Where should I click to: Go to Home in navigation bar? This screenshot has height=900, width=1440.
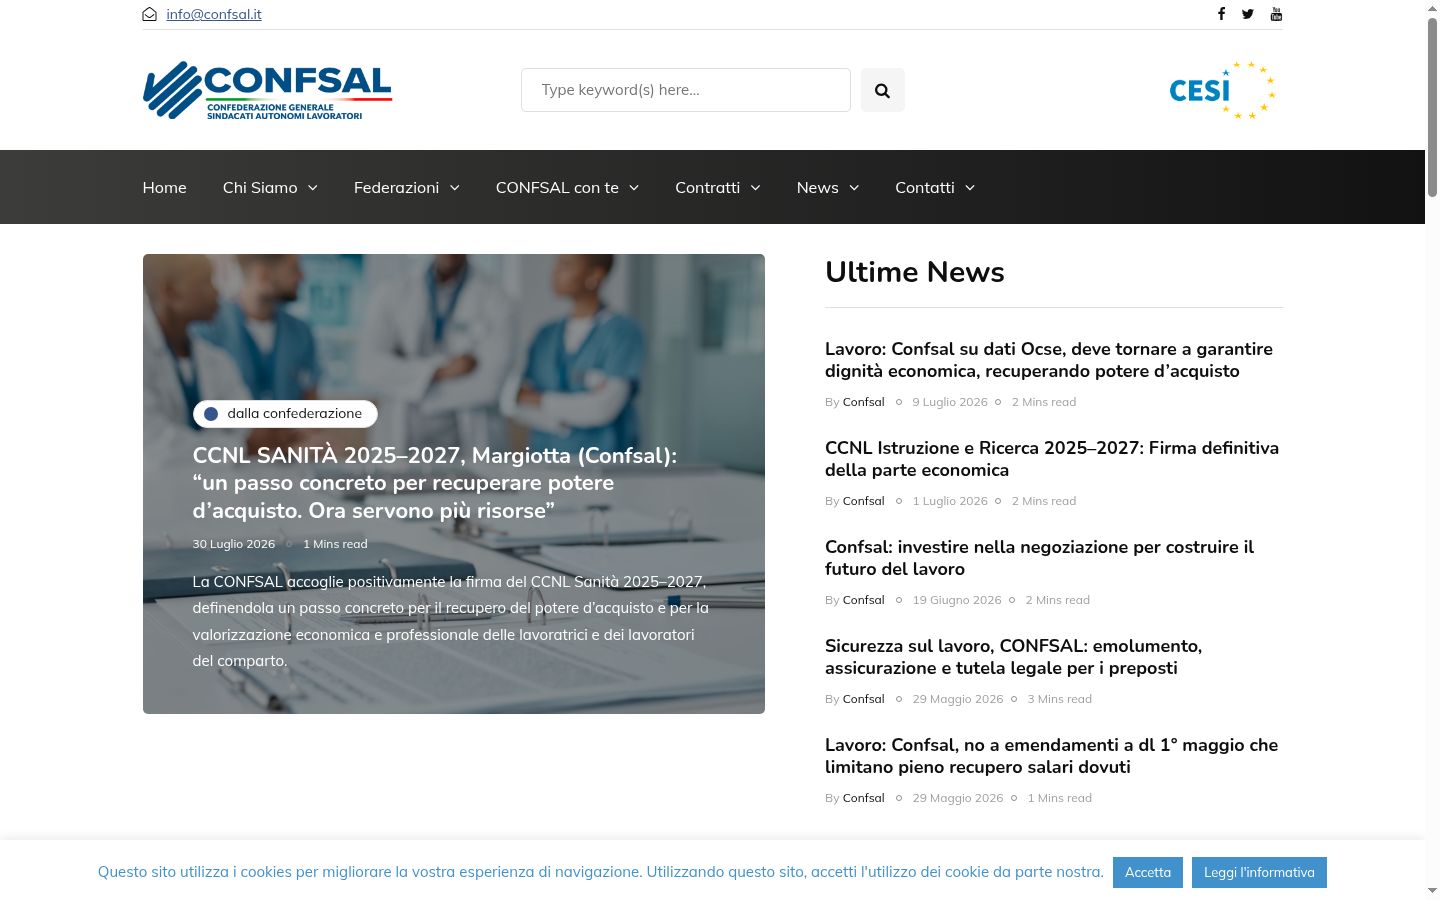click(x=165, y=187)
